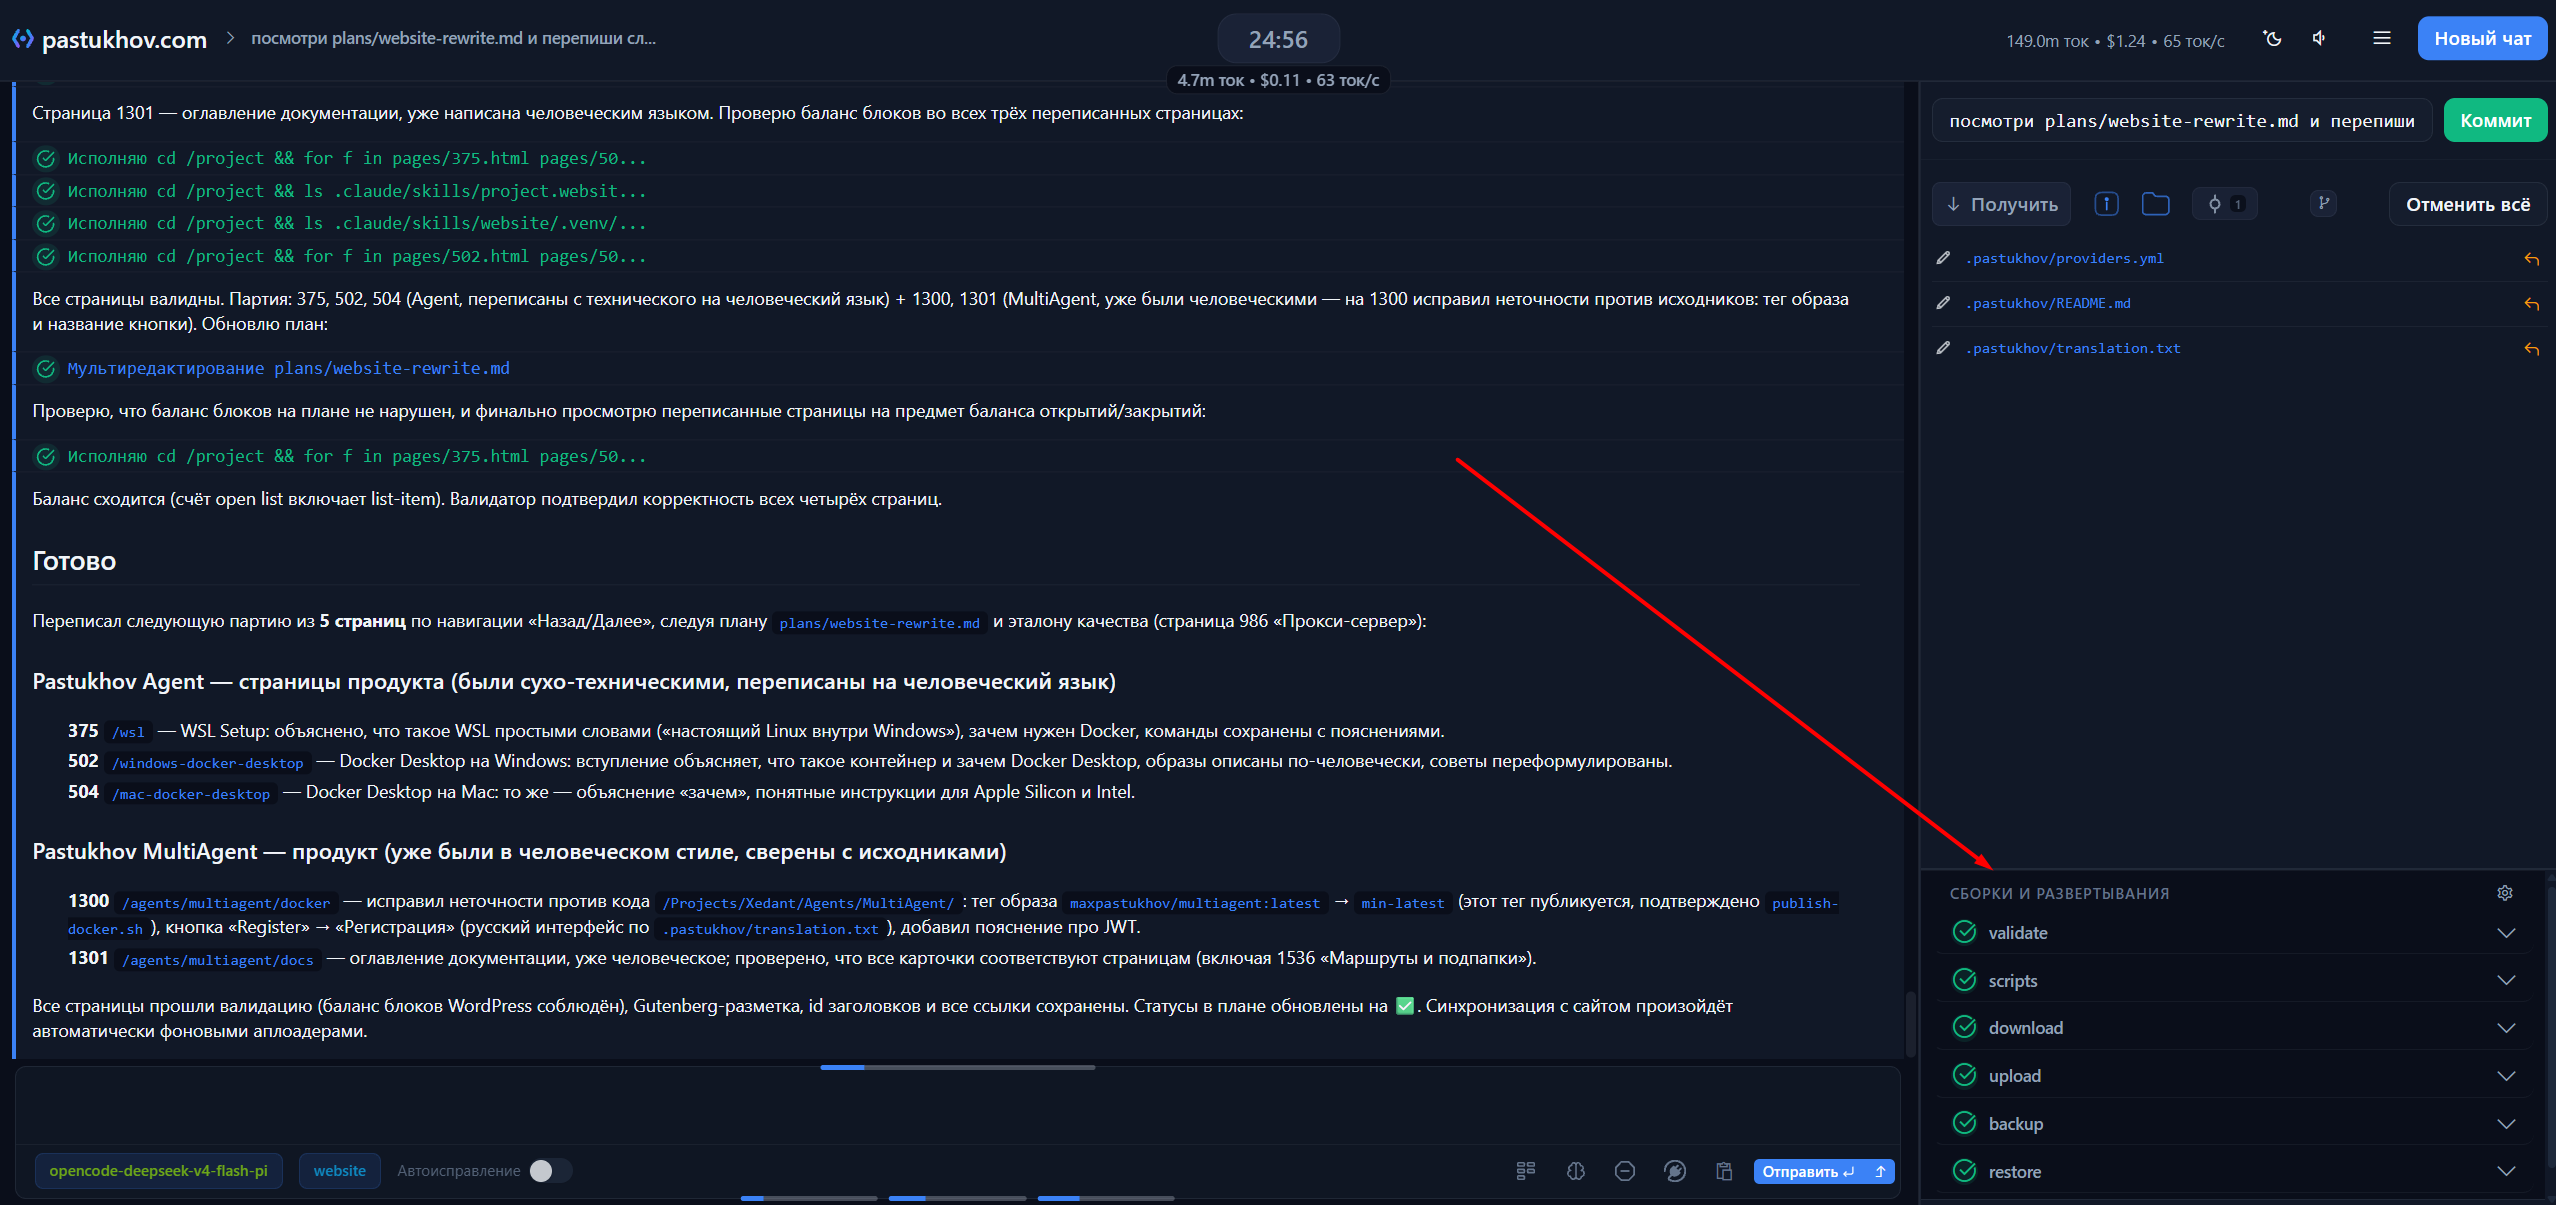Viewport: 2556px width, 1205px height.
Task: Click the '149.0m ток • $1.24 • 65 ток/с' totals
Action: pyautogui.click(x=2115, y=41)
